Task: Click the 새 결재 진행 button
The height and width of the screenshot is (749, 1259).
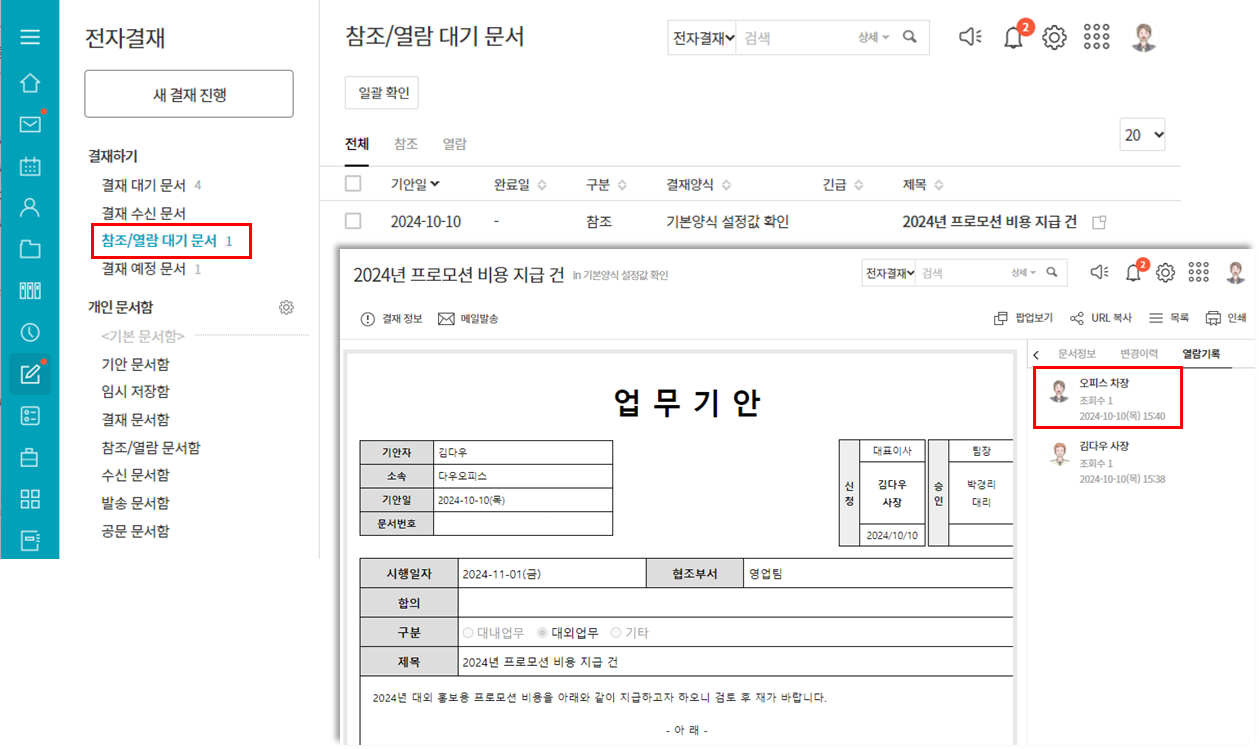Action: click(189, 95)
